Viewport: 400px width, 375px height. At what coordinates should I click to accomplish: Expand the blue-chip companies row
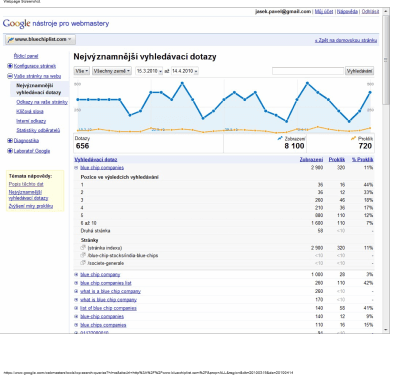(x=76, y=317)
